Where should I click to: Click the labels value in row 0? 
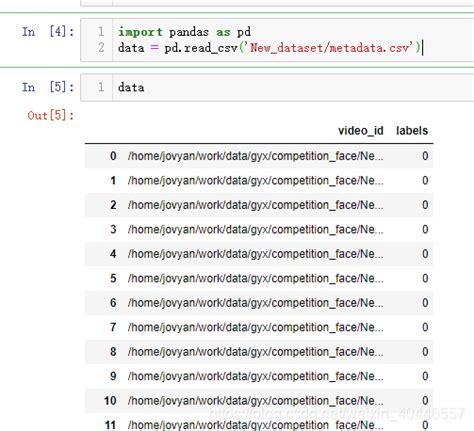425,156
